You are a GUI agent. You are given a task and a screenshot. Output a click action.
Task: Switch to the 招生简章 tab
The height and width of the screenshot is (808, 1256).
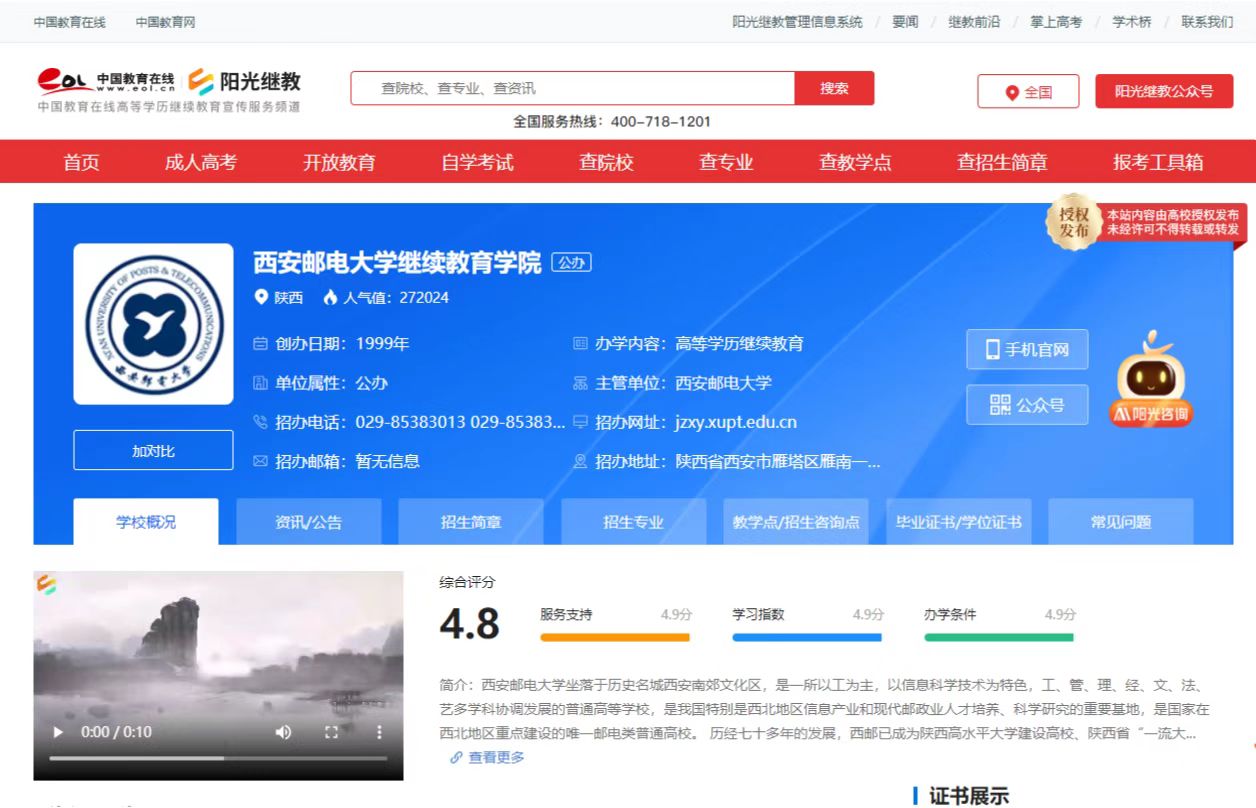click(471, 522)
